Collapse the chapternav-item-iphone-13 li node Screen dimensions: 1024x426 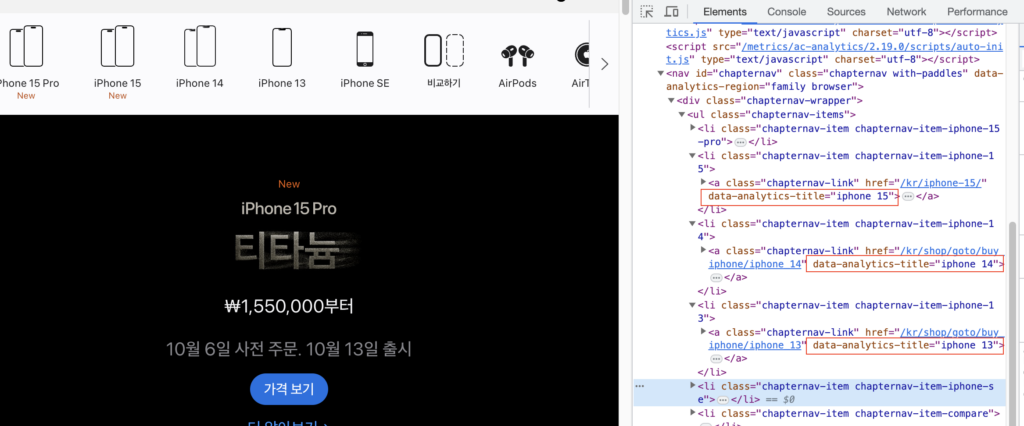(692, 305)
